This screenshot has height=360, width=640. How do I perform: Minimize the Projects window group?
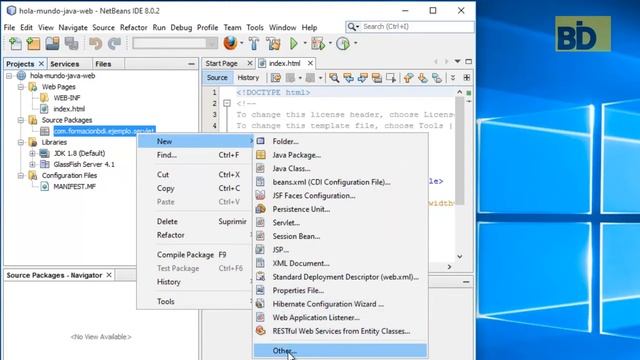coord(191,64)
